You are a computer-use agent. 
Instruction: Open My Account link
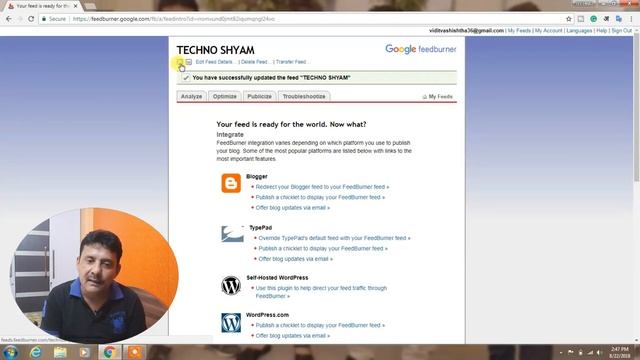pyautogui.click(x=549, y=31)
